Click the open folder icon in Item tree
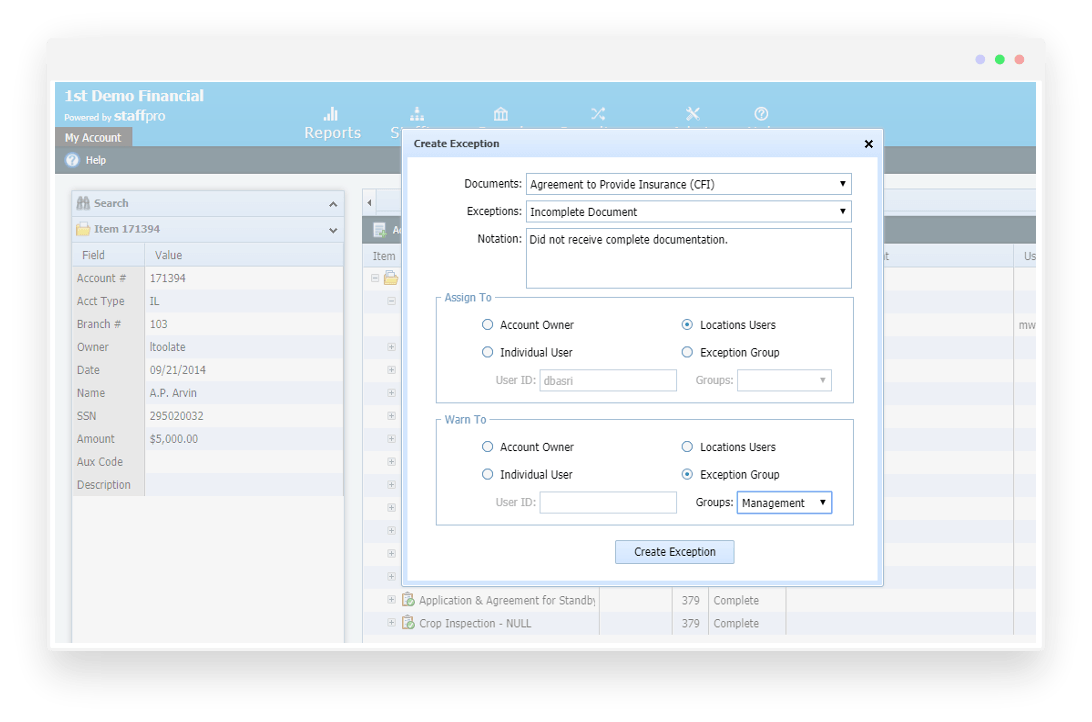This screenshot has width=1092, height=722. 391,278
